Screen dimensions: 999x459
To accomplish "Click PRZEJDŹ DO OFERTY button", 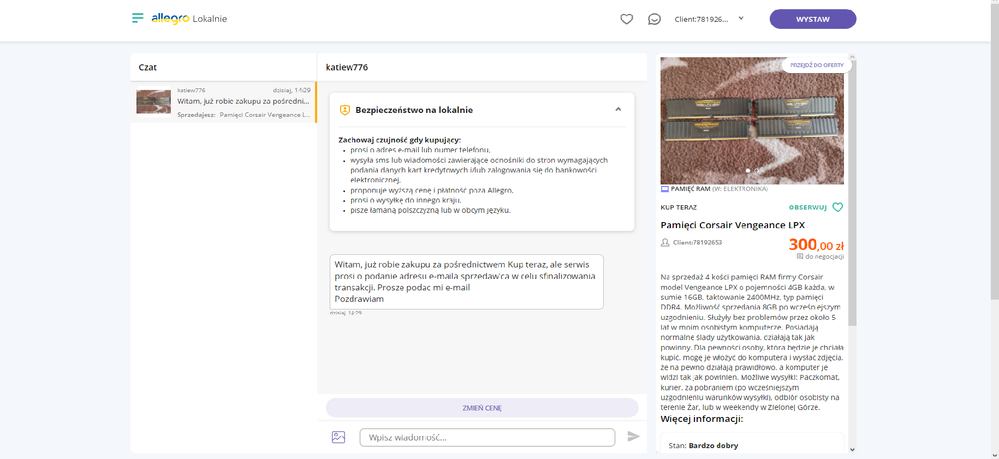I will coord(817,65).
